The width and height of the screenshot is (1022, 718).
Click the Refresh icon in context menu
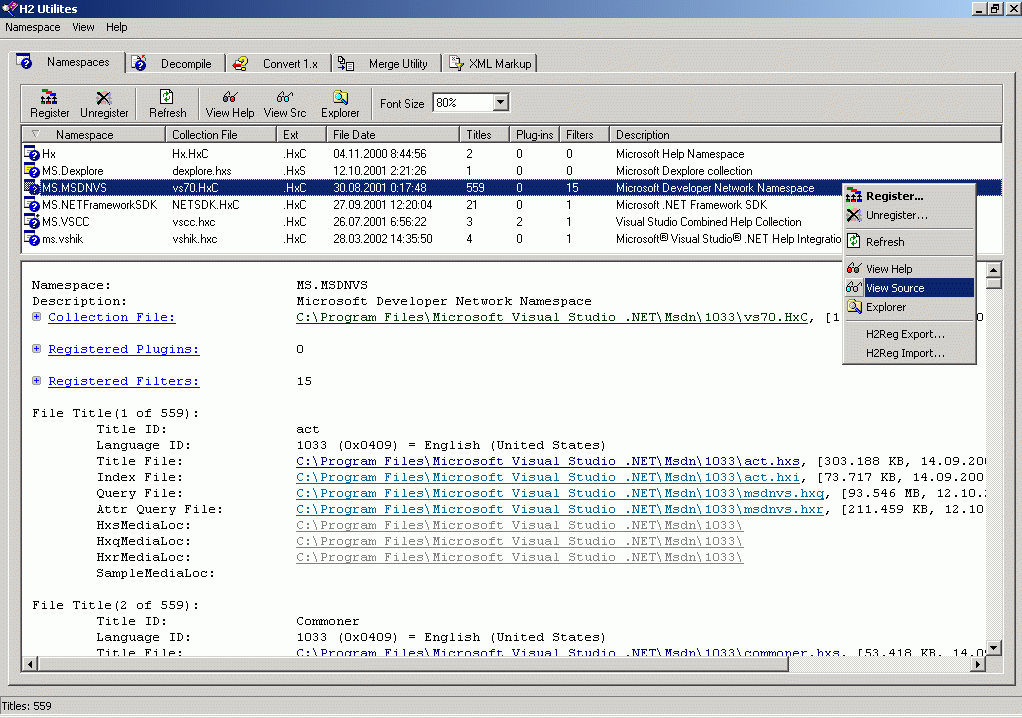pyautogui.click(x=854, y=242)
